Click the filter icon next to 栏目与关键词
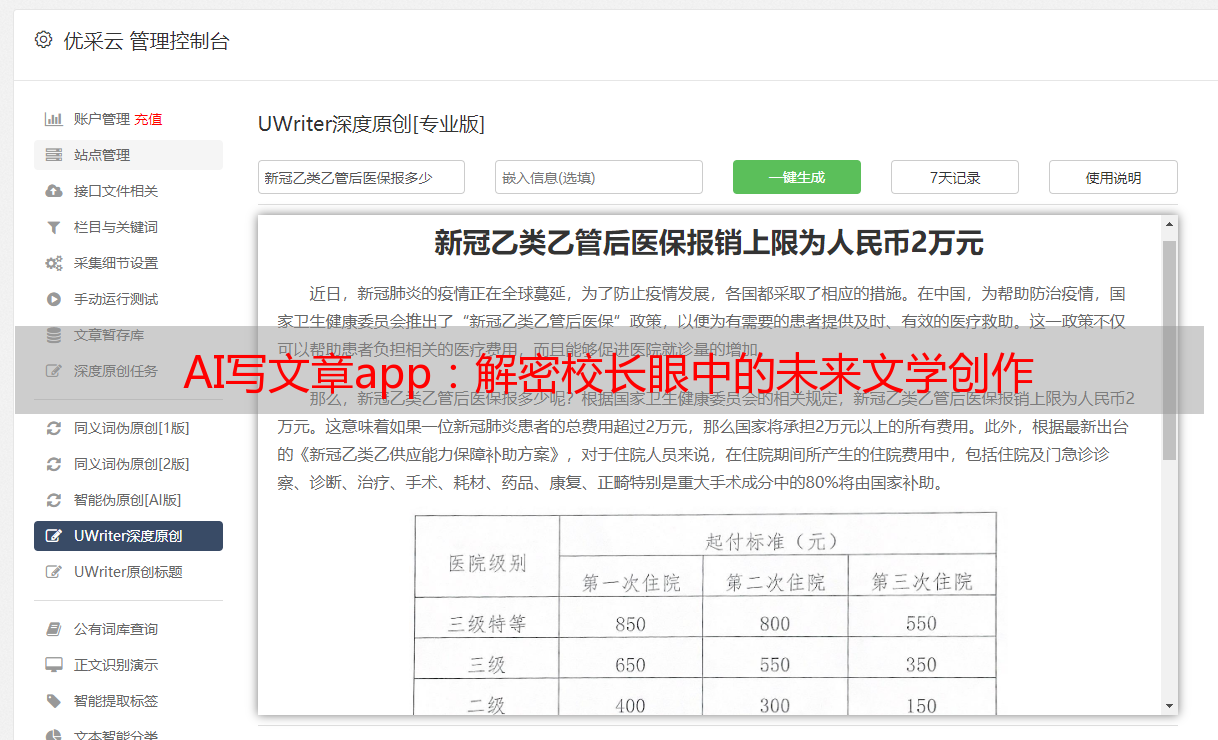1218x740 pixels. (53, 227)
